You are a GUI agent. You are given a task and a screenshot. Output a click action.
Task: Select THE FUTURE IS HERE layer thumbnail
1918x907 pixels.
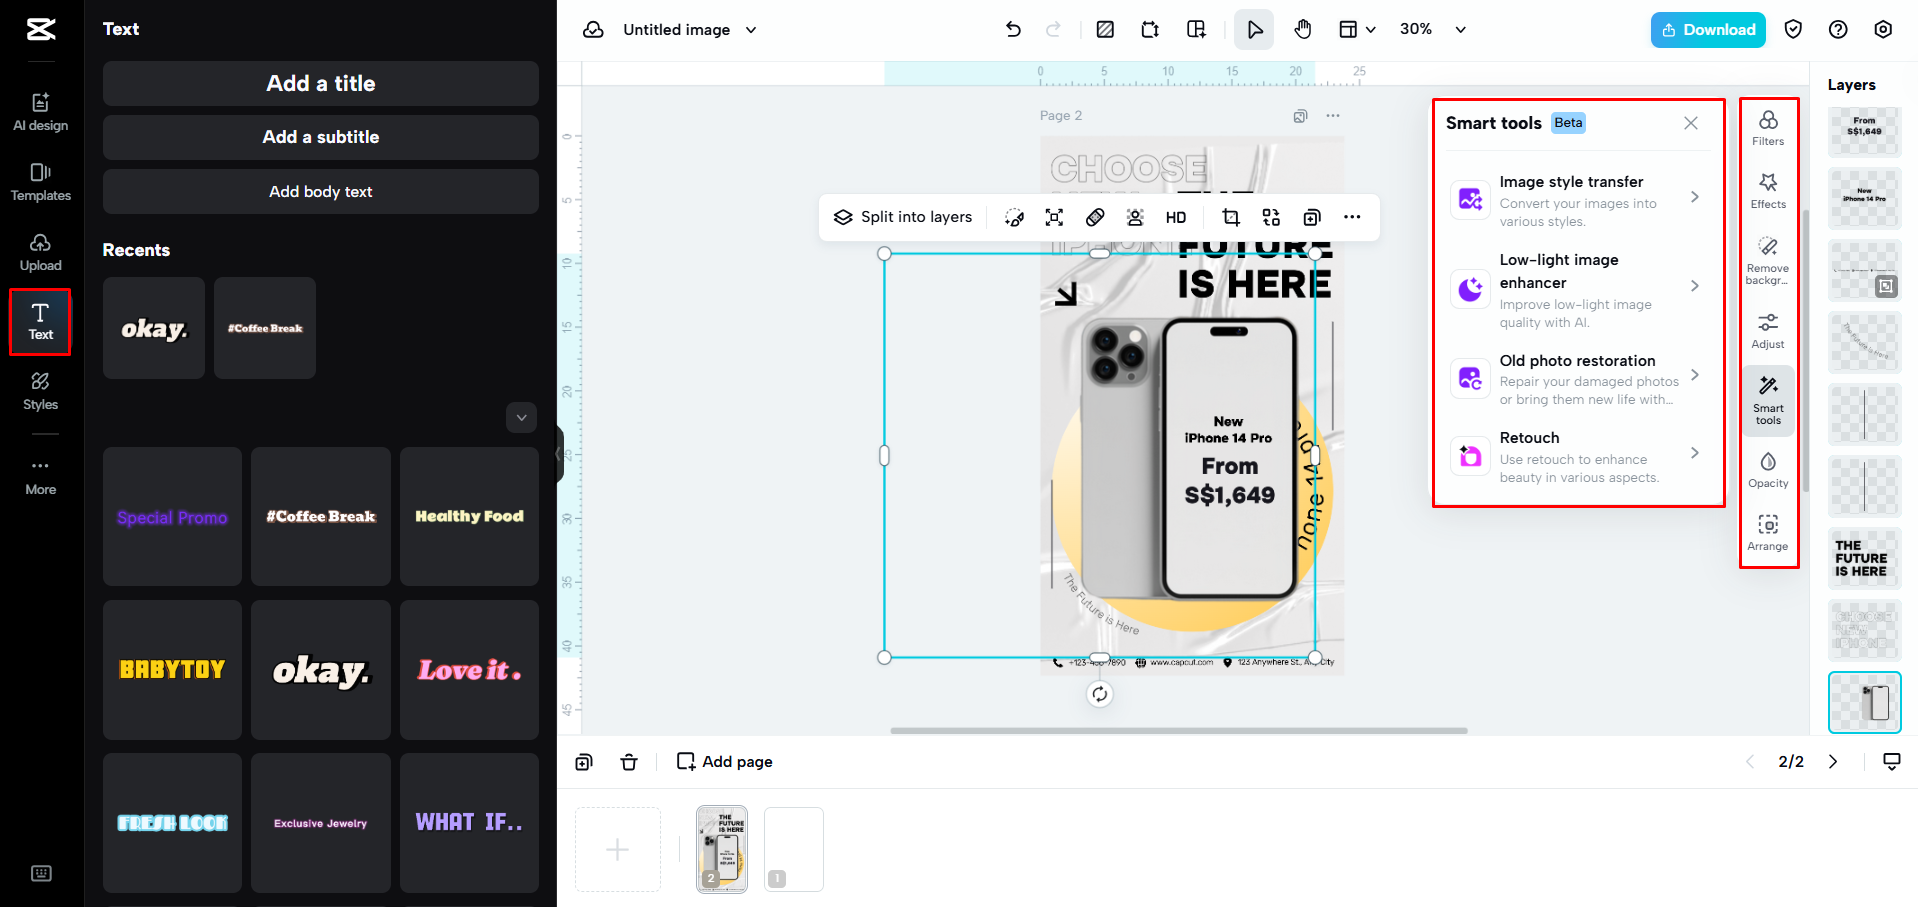tap(1863, 558)
